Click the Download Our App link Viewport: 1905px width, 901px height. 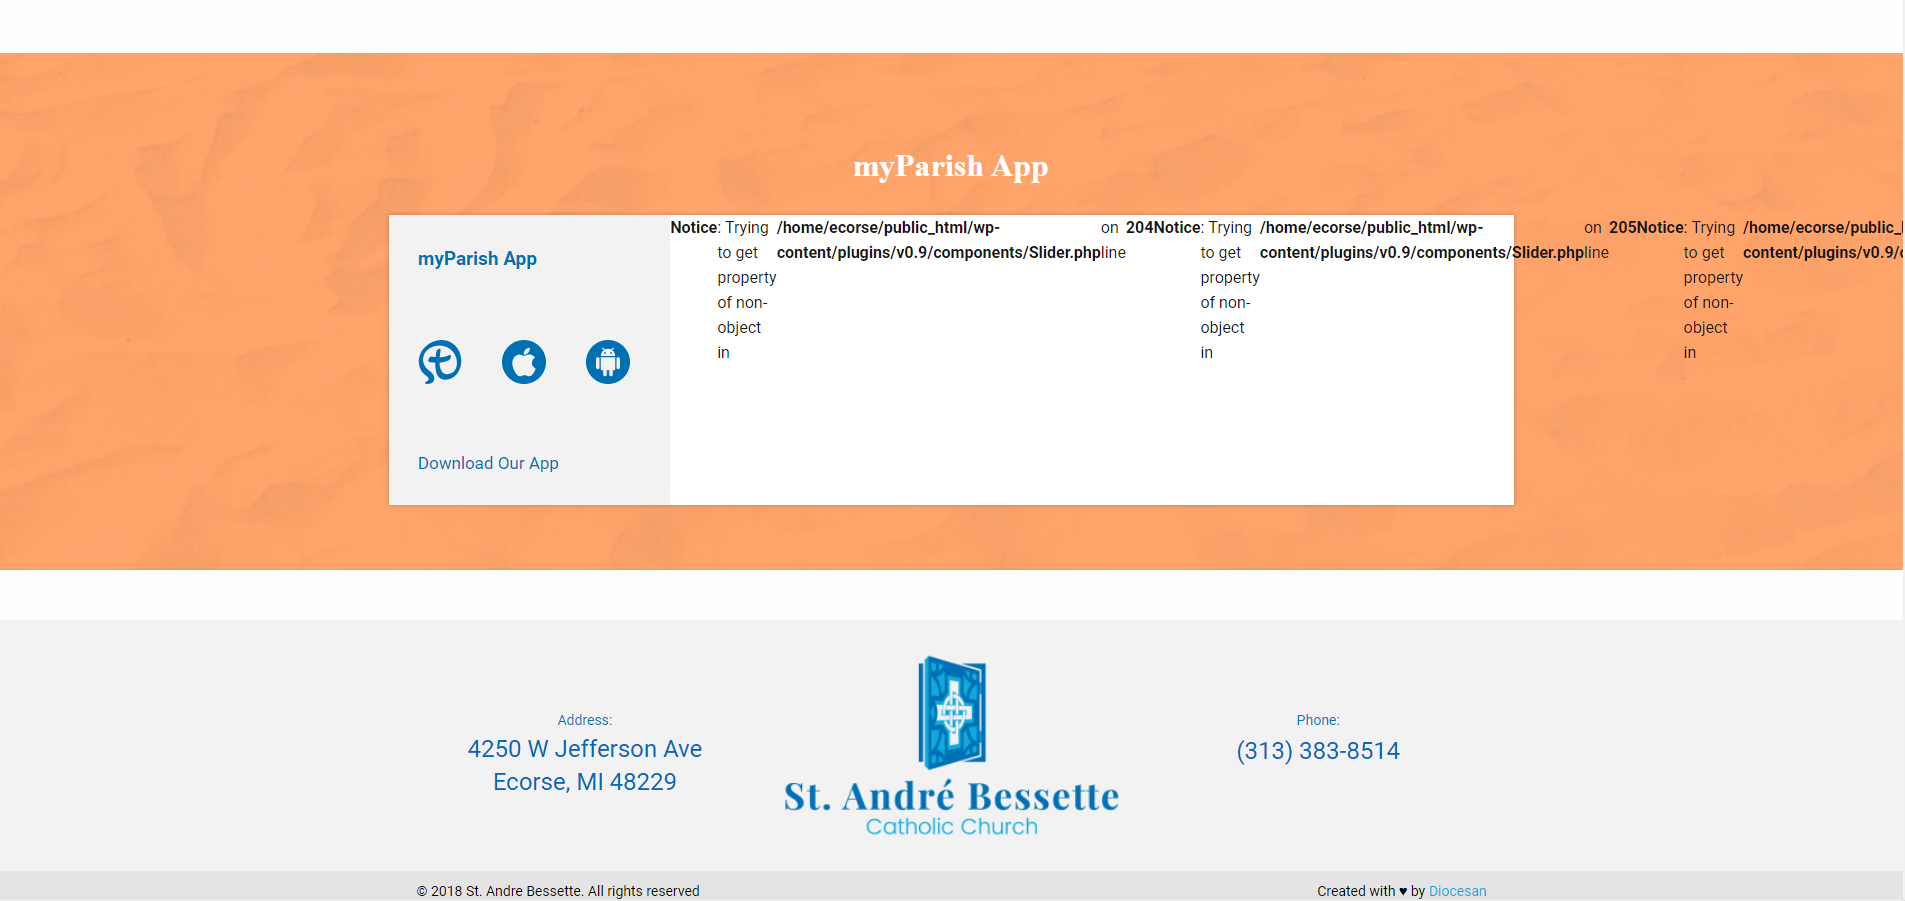488,463
